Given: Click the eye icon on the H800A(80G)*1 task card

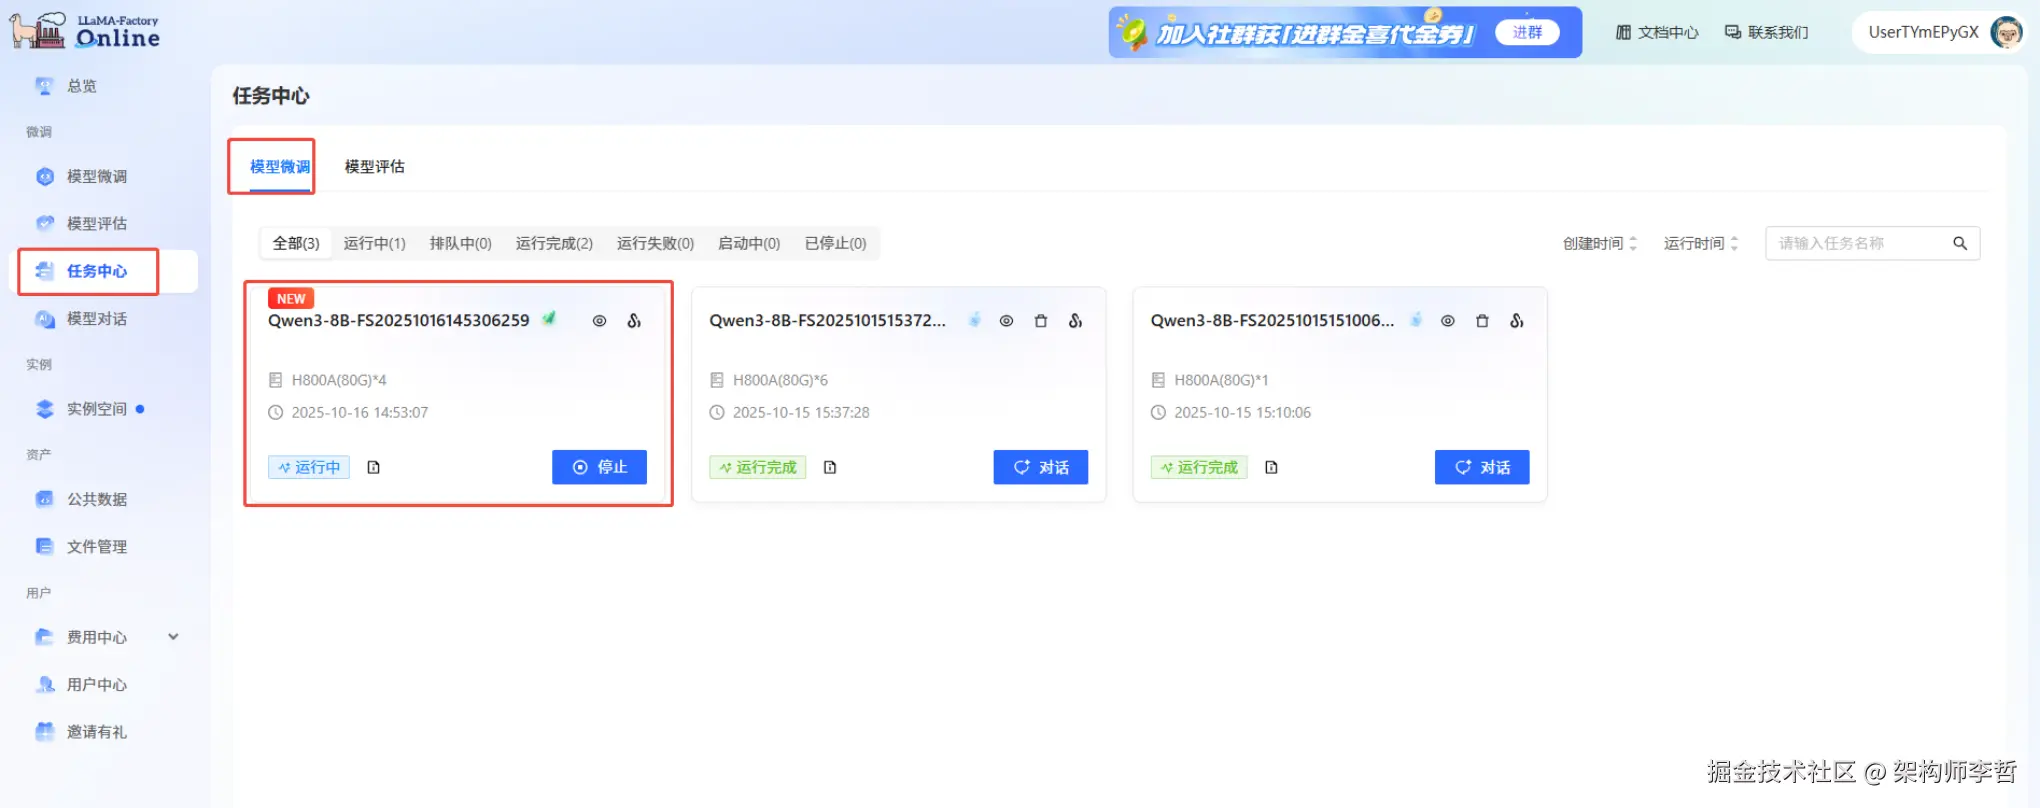Looking at the screenshot, I should (x=1447, y=321).
